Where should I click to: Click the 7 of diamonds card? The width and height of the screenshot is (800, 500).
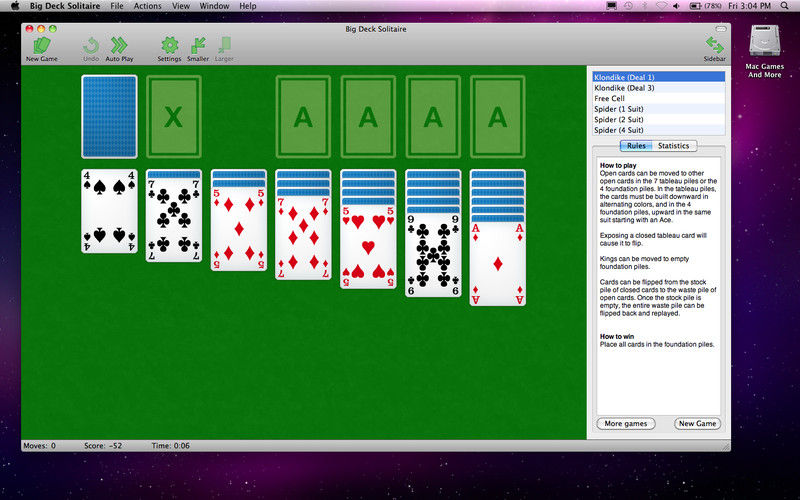click(304, 238)
